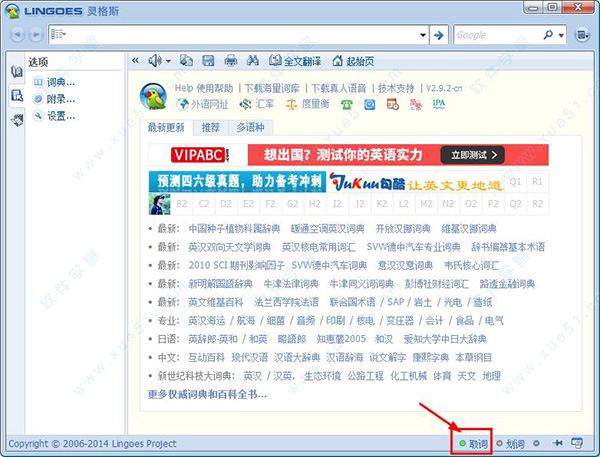Viewport: 600px width, 457px height.
Task: Click the pin icon in the status bar
Action: coord(558,443)
